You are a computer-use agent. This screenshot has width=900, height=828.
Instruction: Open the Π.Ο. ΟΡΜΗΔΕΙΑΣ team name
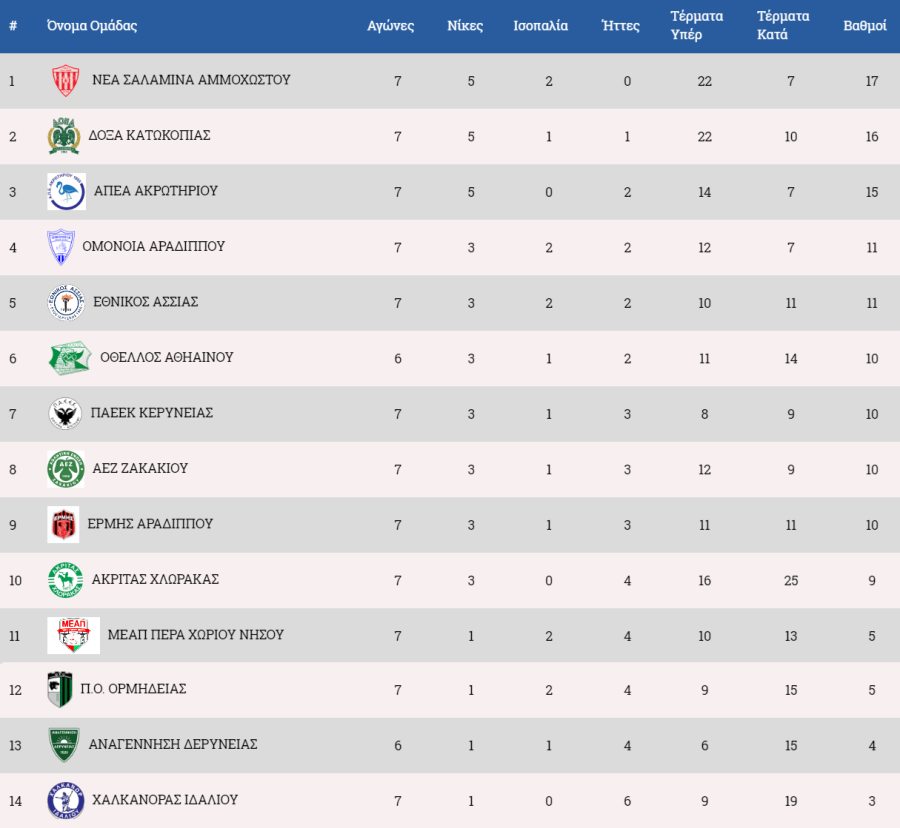[133, 689]
